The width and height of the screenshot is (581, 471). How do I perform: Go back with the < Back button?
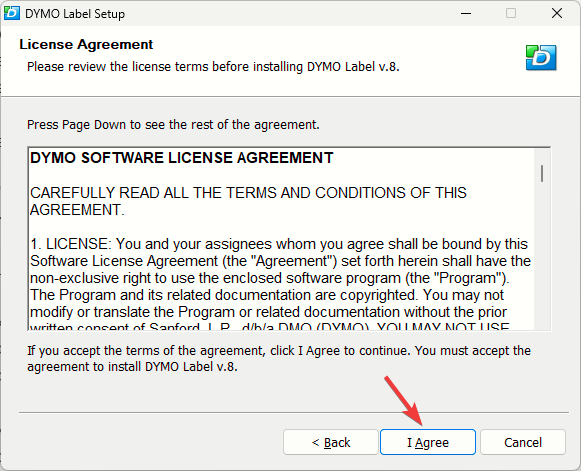pyautogui.click(x=331, y=442)
